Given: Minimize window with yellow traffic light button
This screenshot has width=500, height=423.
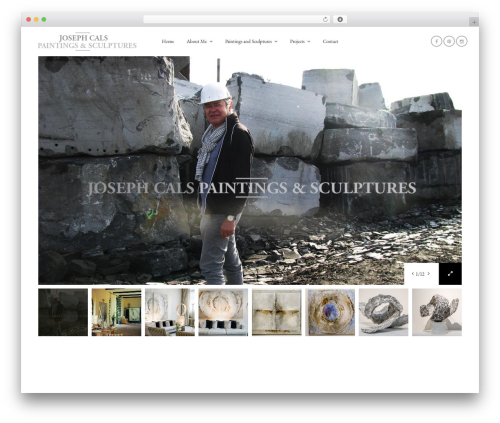Looking at the screenshot, I should (x=36, y=19).
